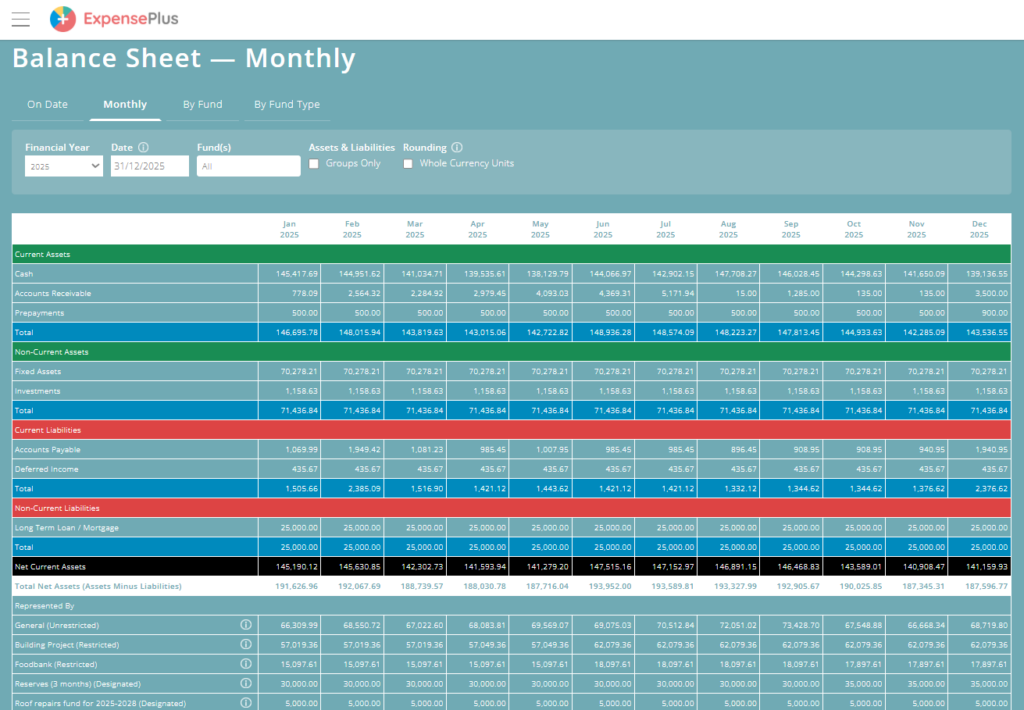Click the Jan 2025 column header
The width and height of the screenshot is (1024, 710).
click(x=289, y=228)
